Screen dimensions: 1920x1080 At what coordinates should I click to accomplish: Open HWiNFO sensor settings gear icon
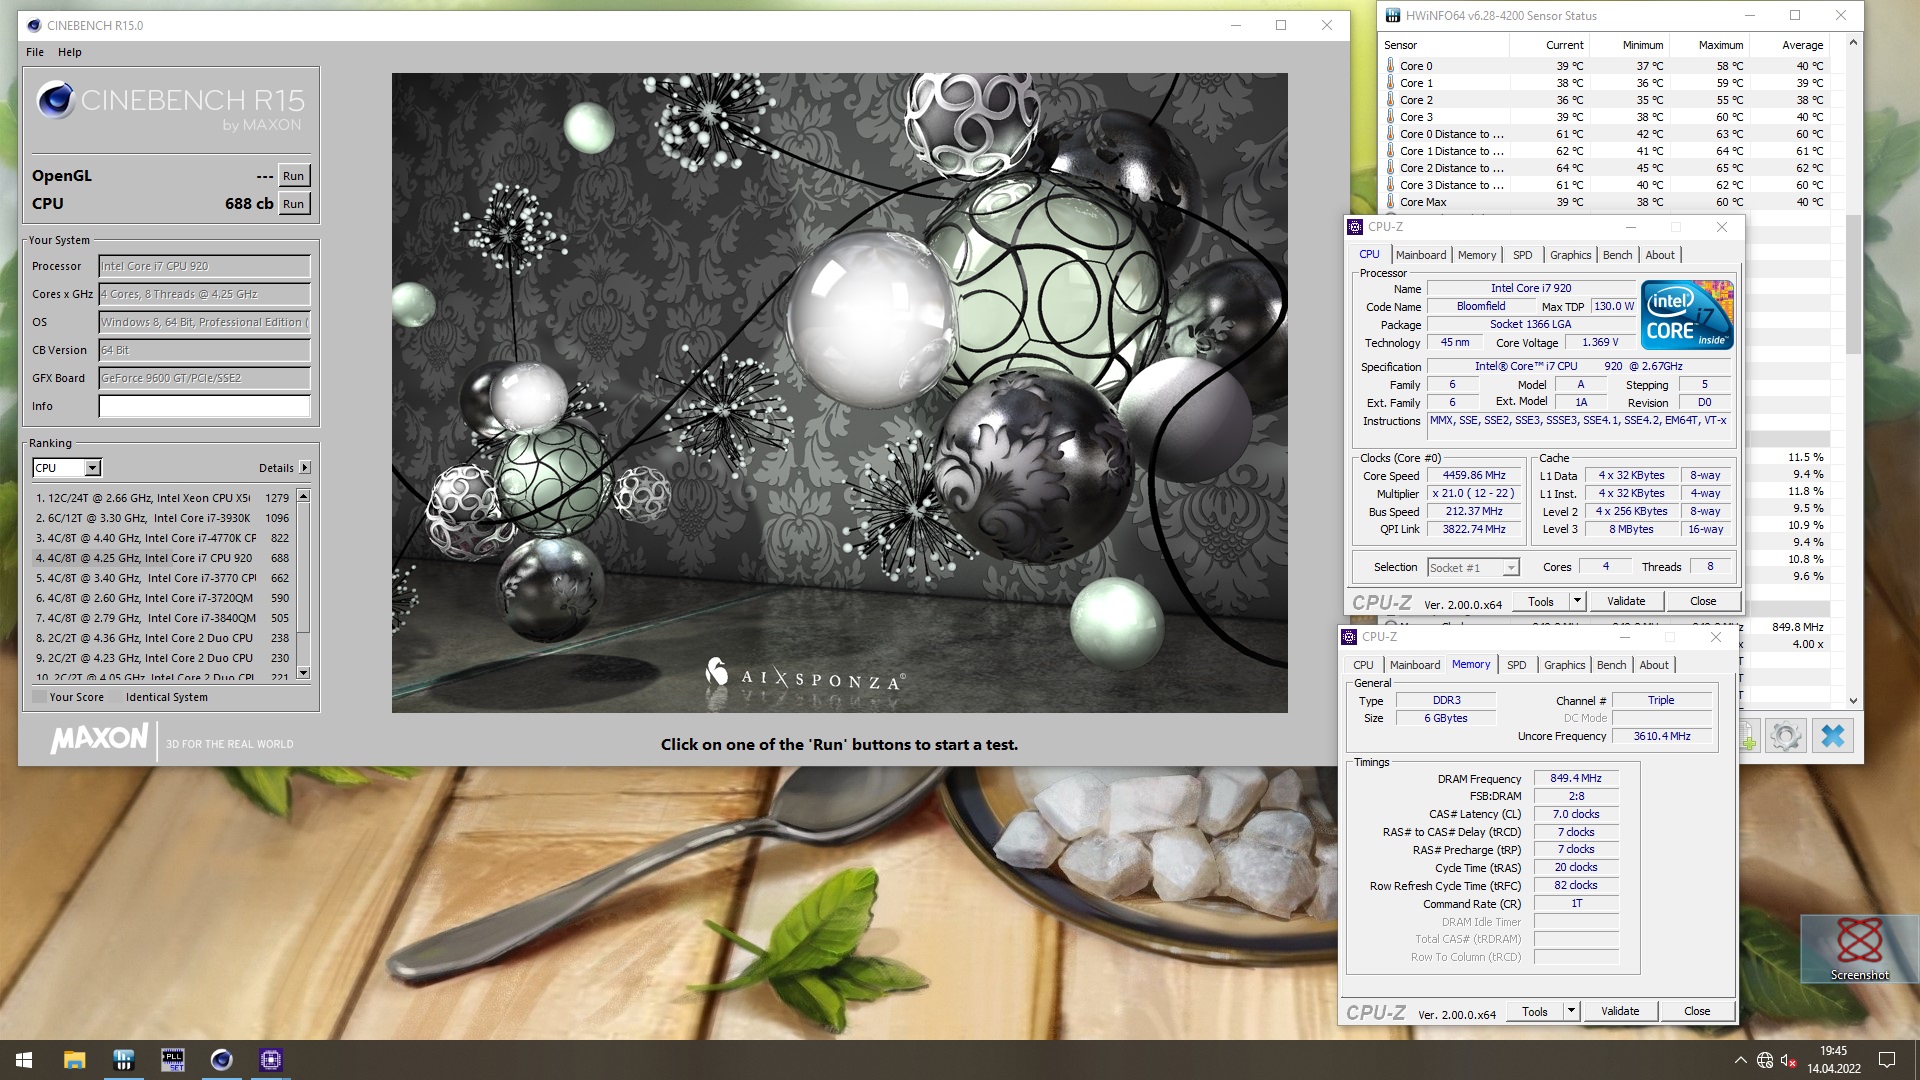point(1785,736)
